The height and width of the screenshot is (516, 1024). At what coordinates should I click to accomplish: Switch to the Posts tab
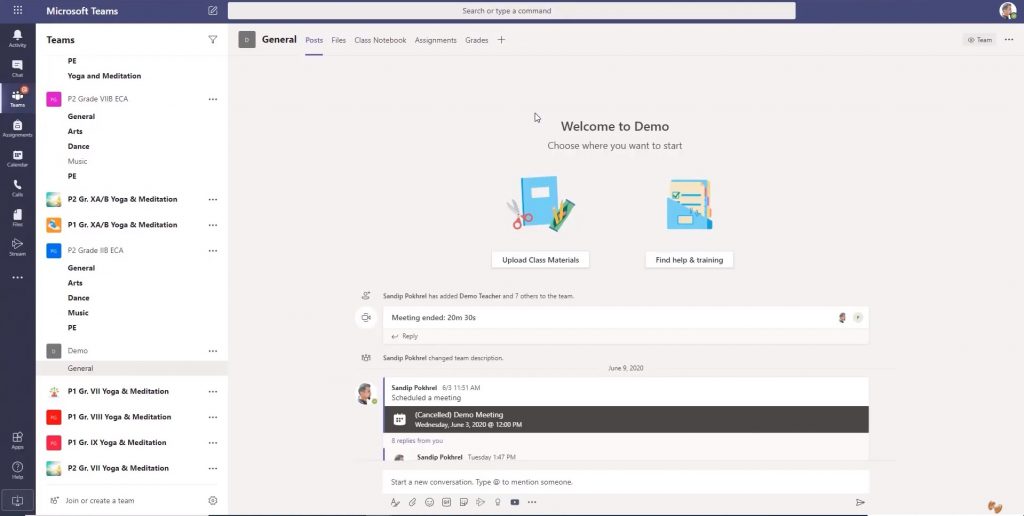(314, 40)
